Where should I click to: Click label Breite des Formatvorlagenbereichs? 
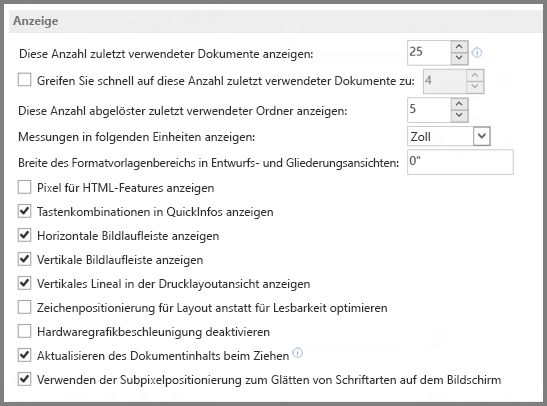pyautogui.click(x=208, y=163)
